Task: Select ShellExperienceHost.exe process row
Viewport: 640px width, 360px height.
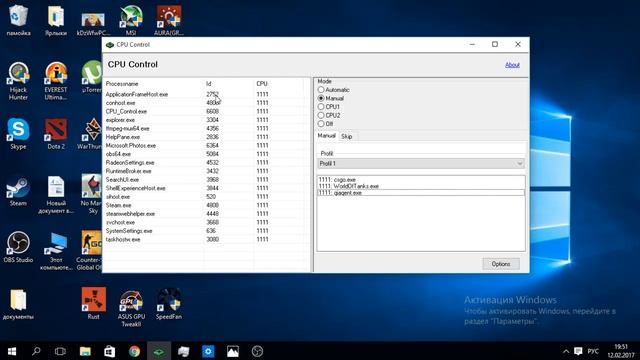Action: pyautogui.click(x=206, y=188)
